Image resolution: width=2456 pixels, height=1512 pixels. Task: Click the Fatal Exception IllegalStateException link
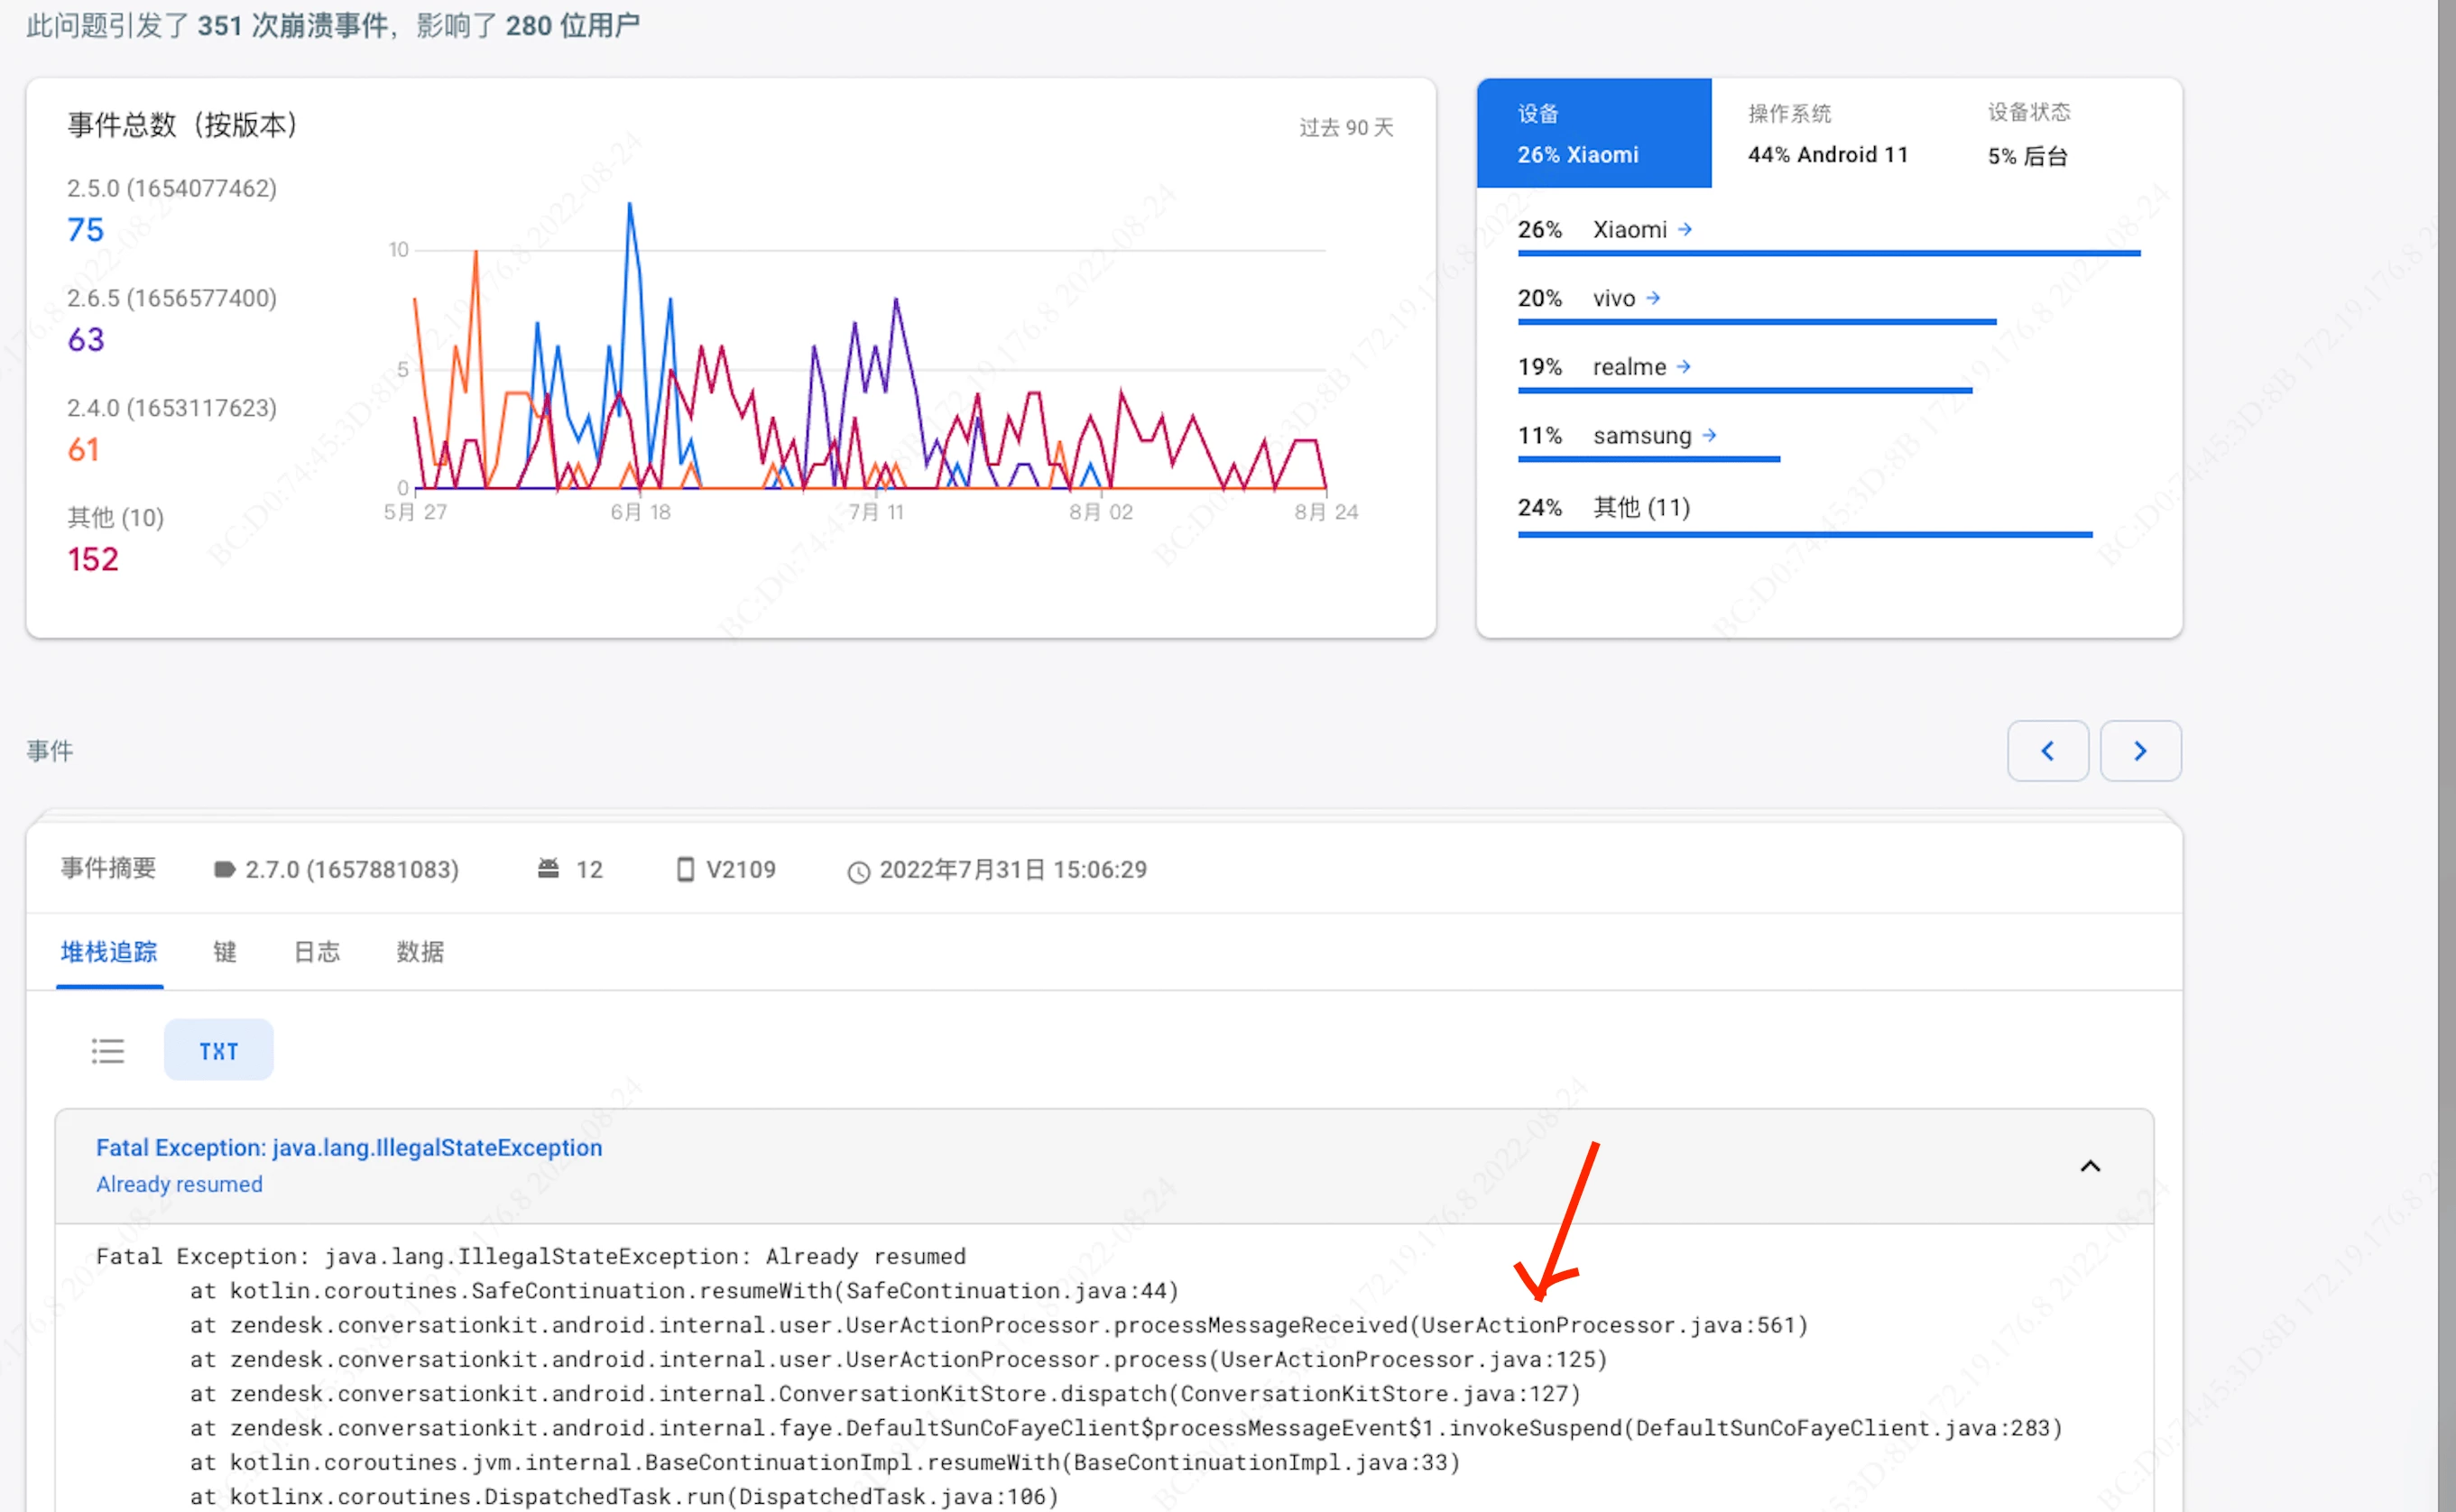coord(349,1147)
